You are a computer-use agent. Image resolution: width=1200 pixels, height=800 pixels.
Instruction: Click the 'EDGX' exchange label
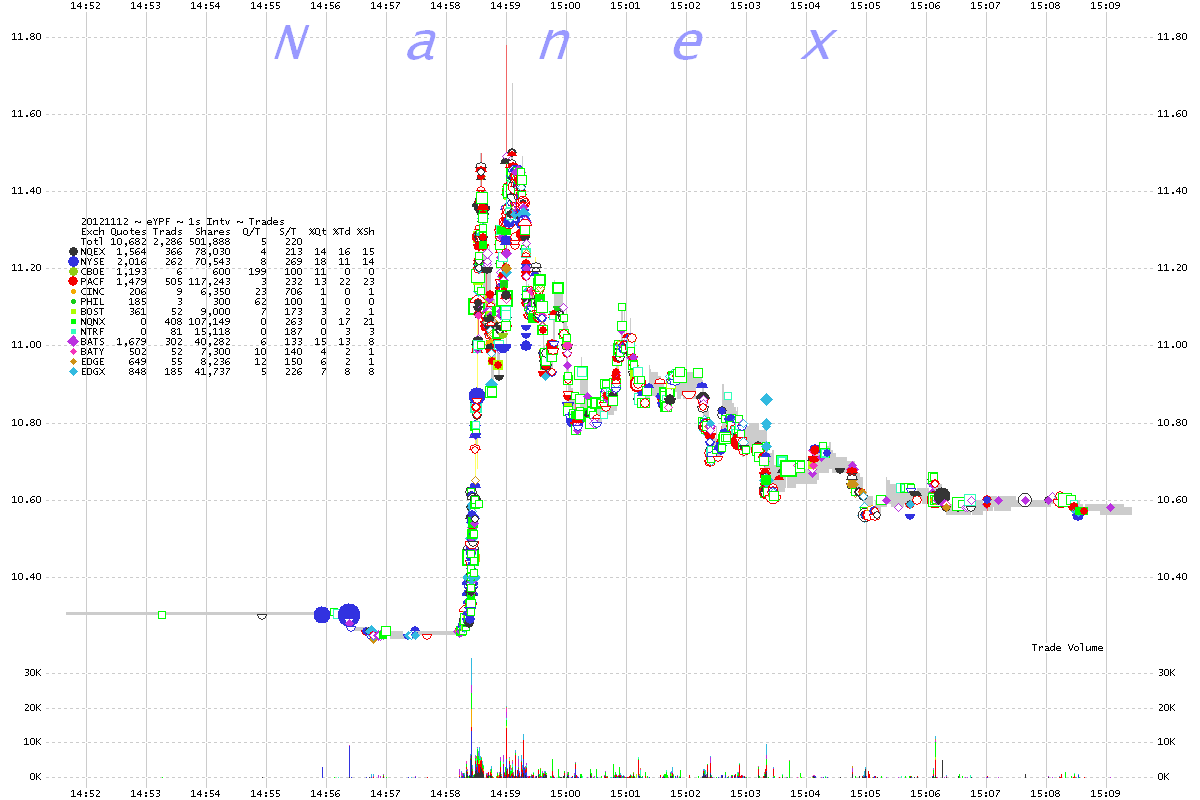(92, 371)
